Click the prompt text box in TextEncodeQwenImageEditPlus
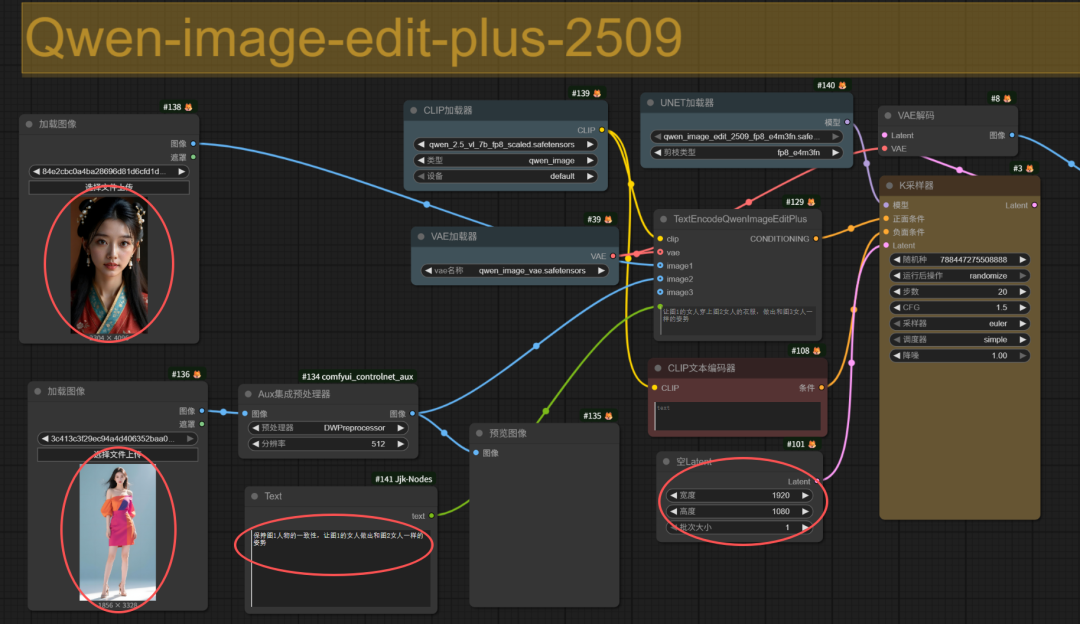The image size is (1080, 624). pos(737,320)
